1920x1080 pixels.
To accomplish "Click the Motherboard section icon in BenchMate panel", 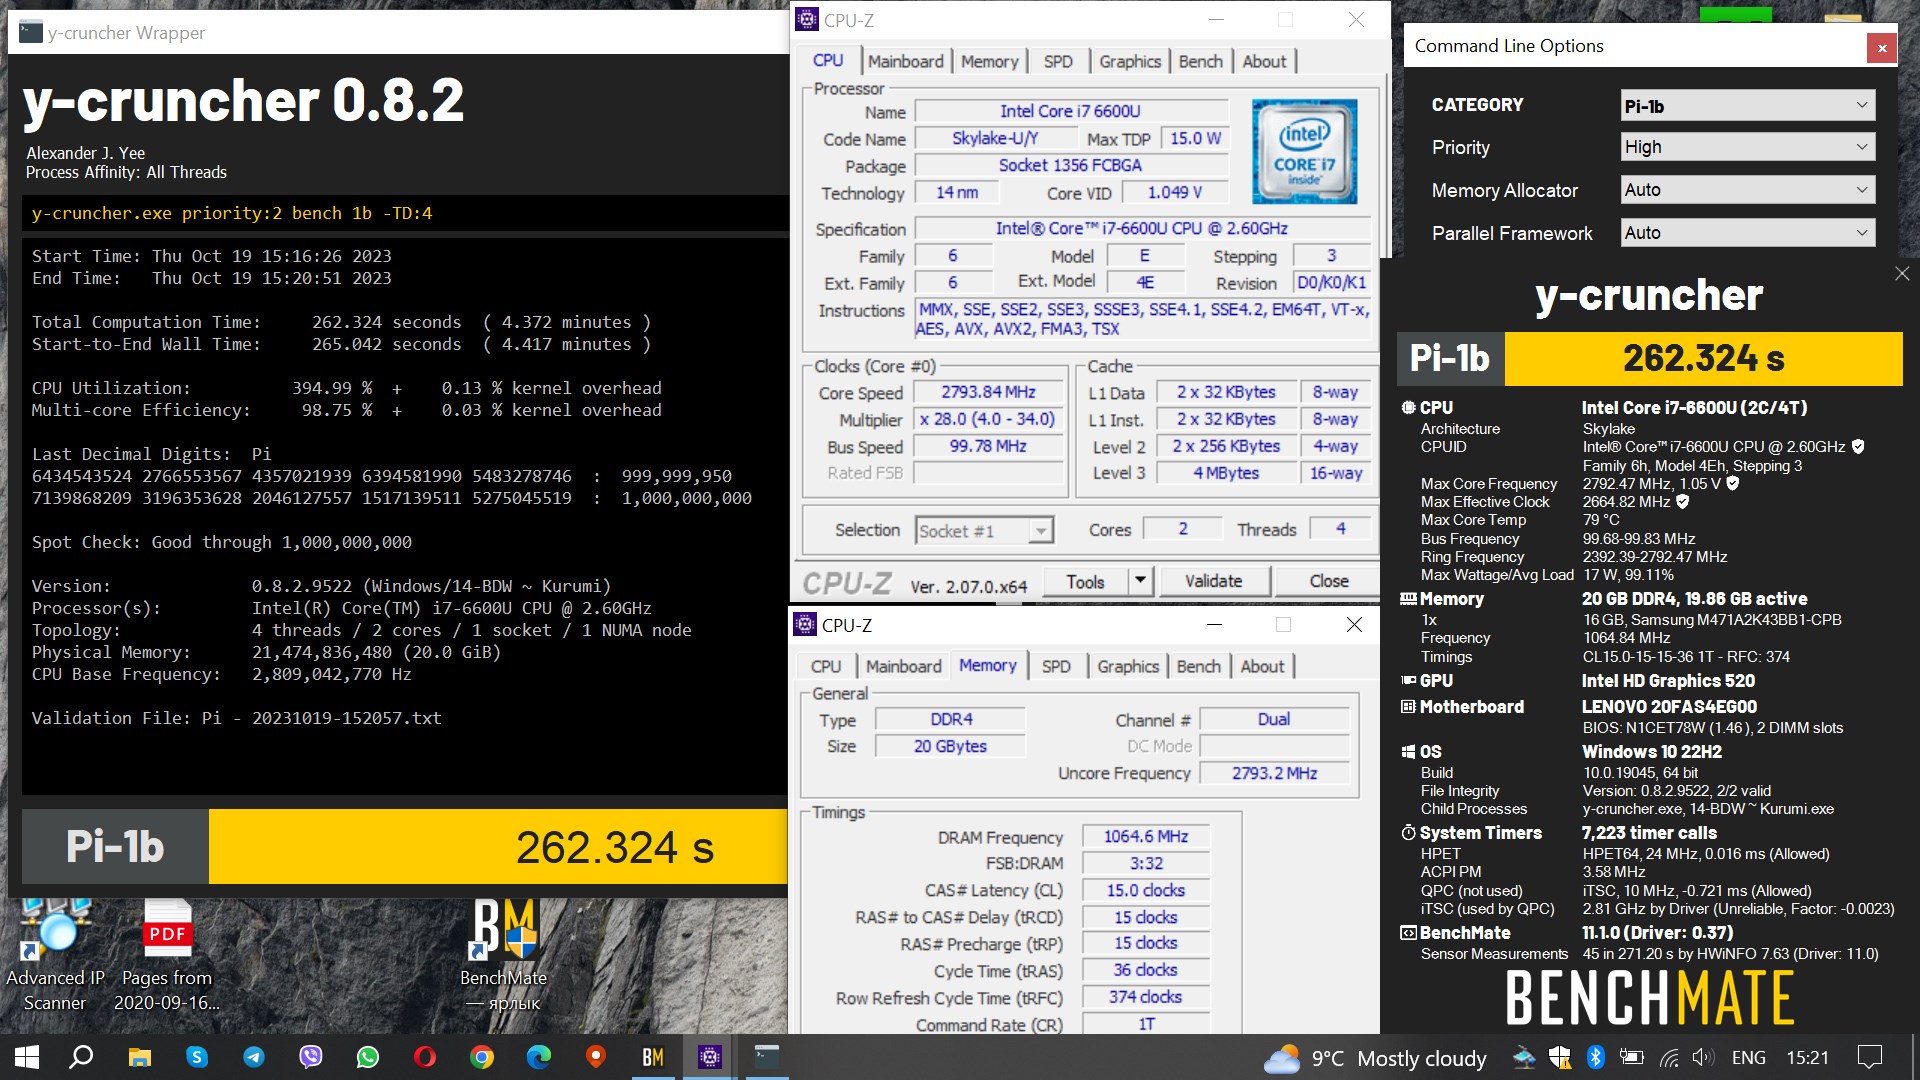I will pyautogui.click(x=1408, y=707).
